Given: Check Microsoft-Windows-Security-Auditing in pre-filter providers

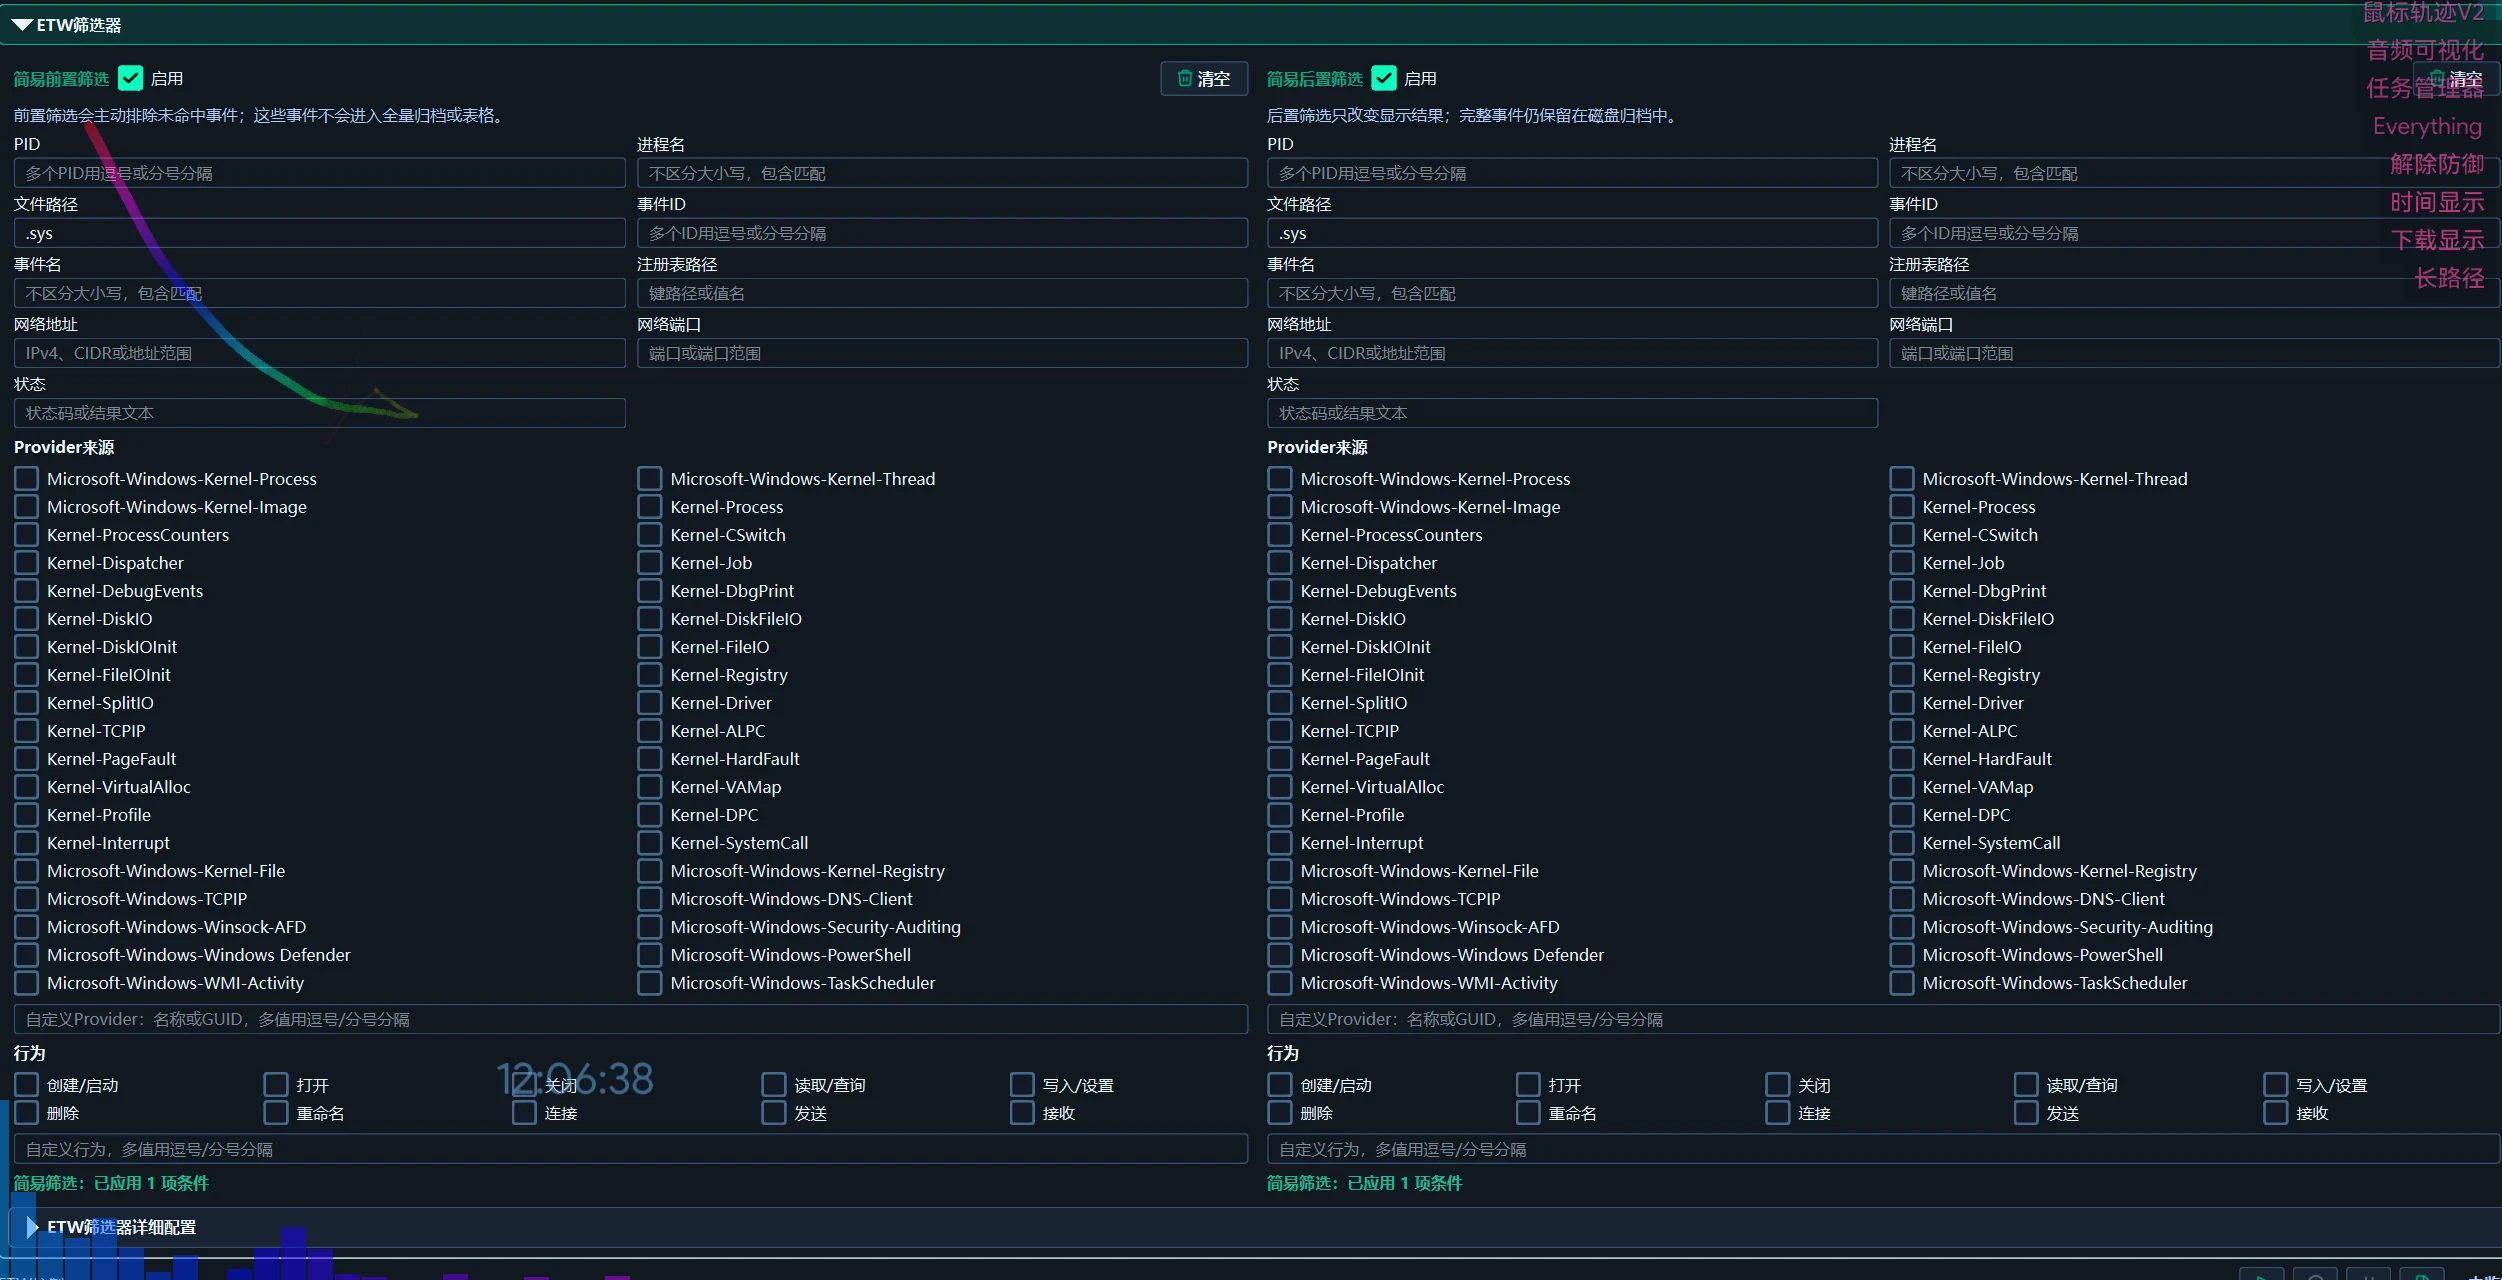Looking at the screenshot, I should (x=650, y=927).
